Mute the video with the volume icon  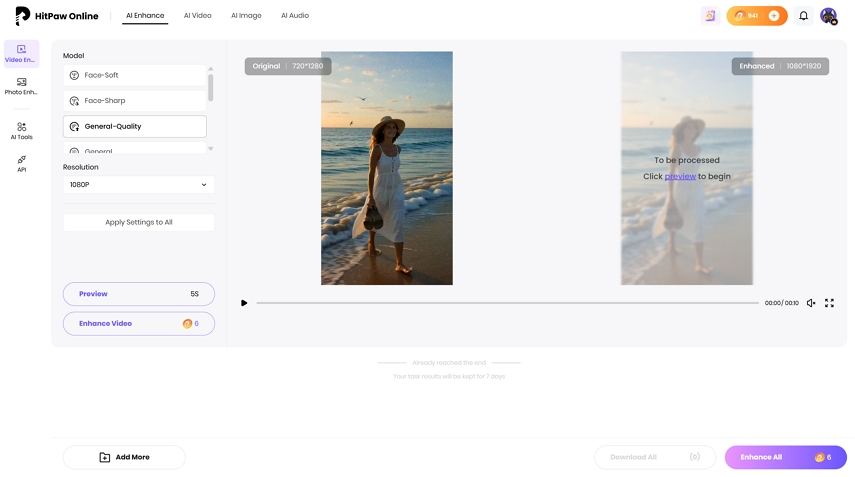point(811,303)
